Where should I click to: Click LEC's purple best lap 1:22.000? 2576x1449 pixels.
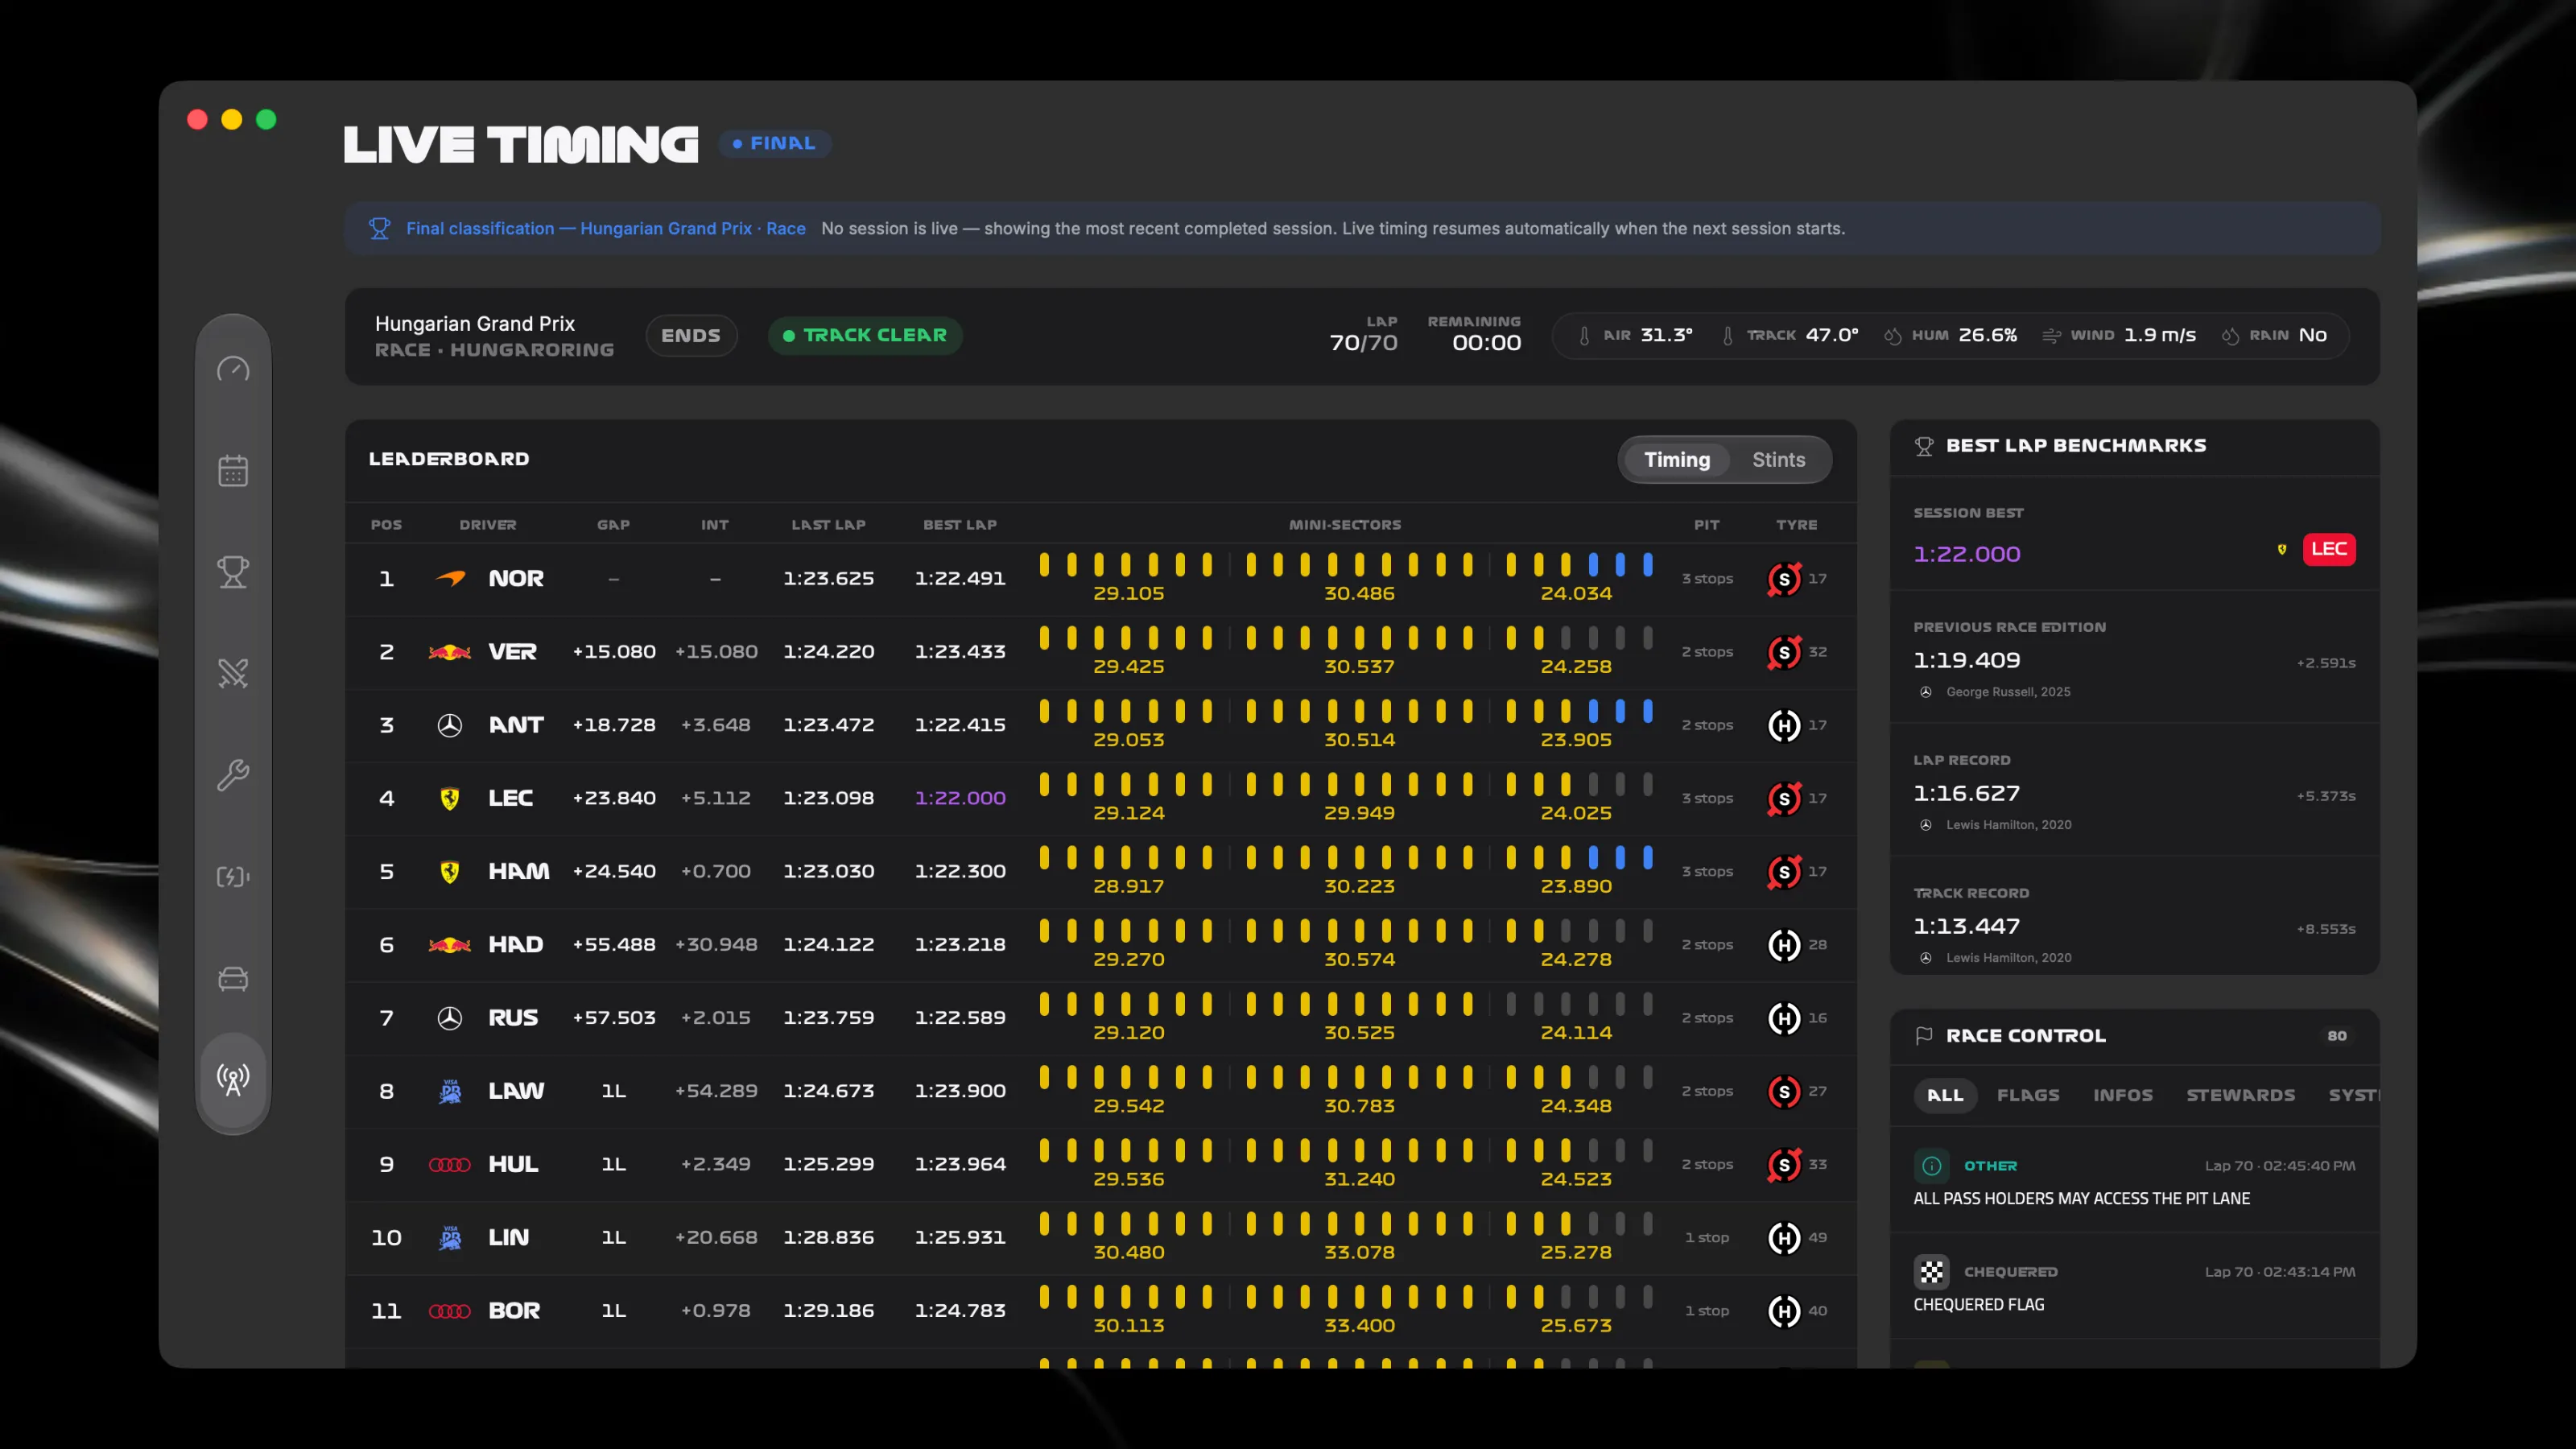pos(960,798)
